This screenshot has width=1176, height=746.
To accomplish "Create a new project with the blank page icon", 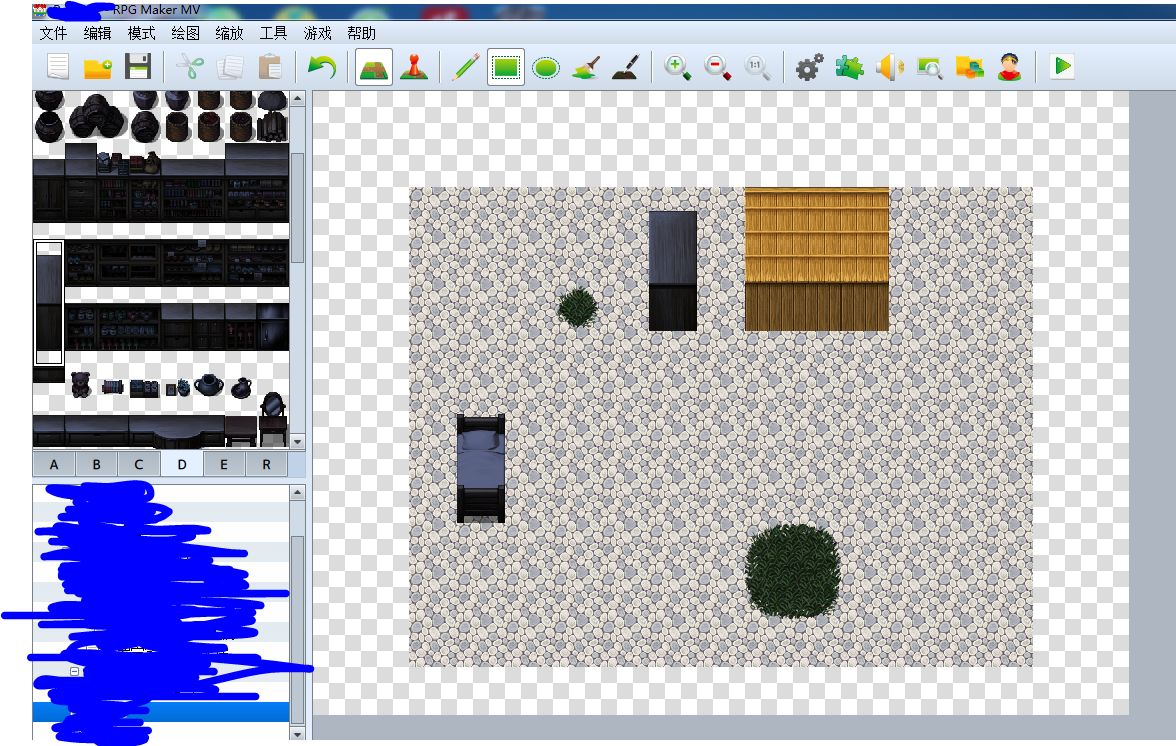I will pos(58,67).
